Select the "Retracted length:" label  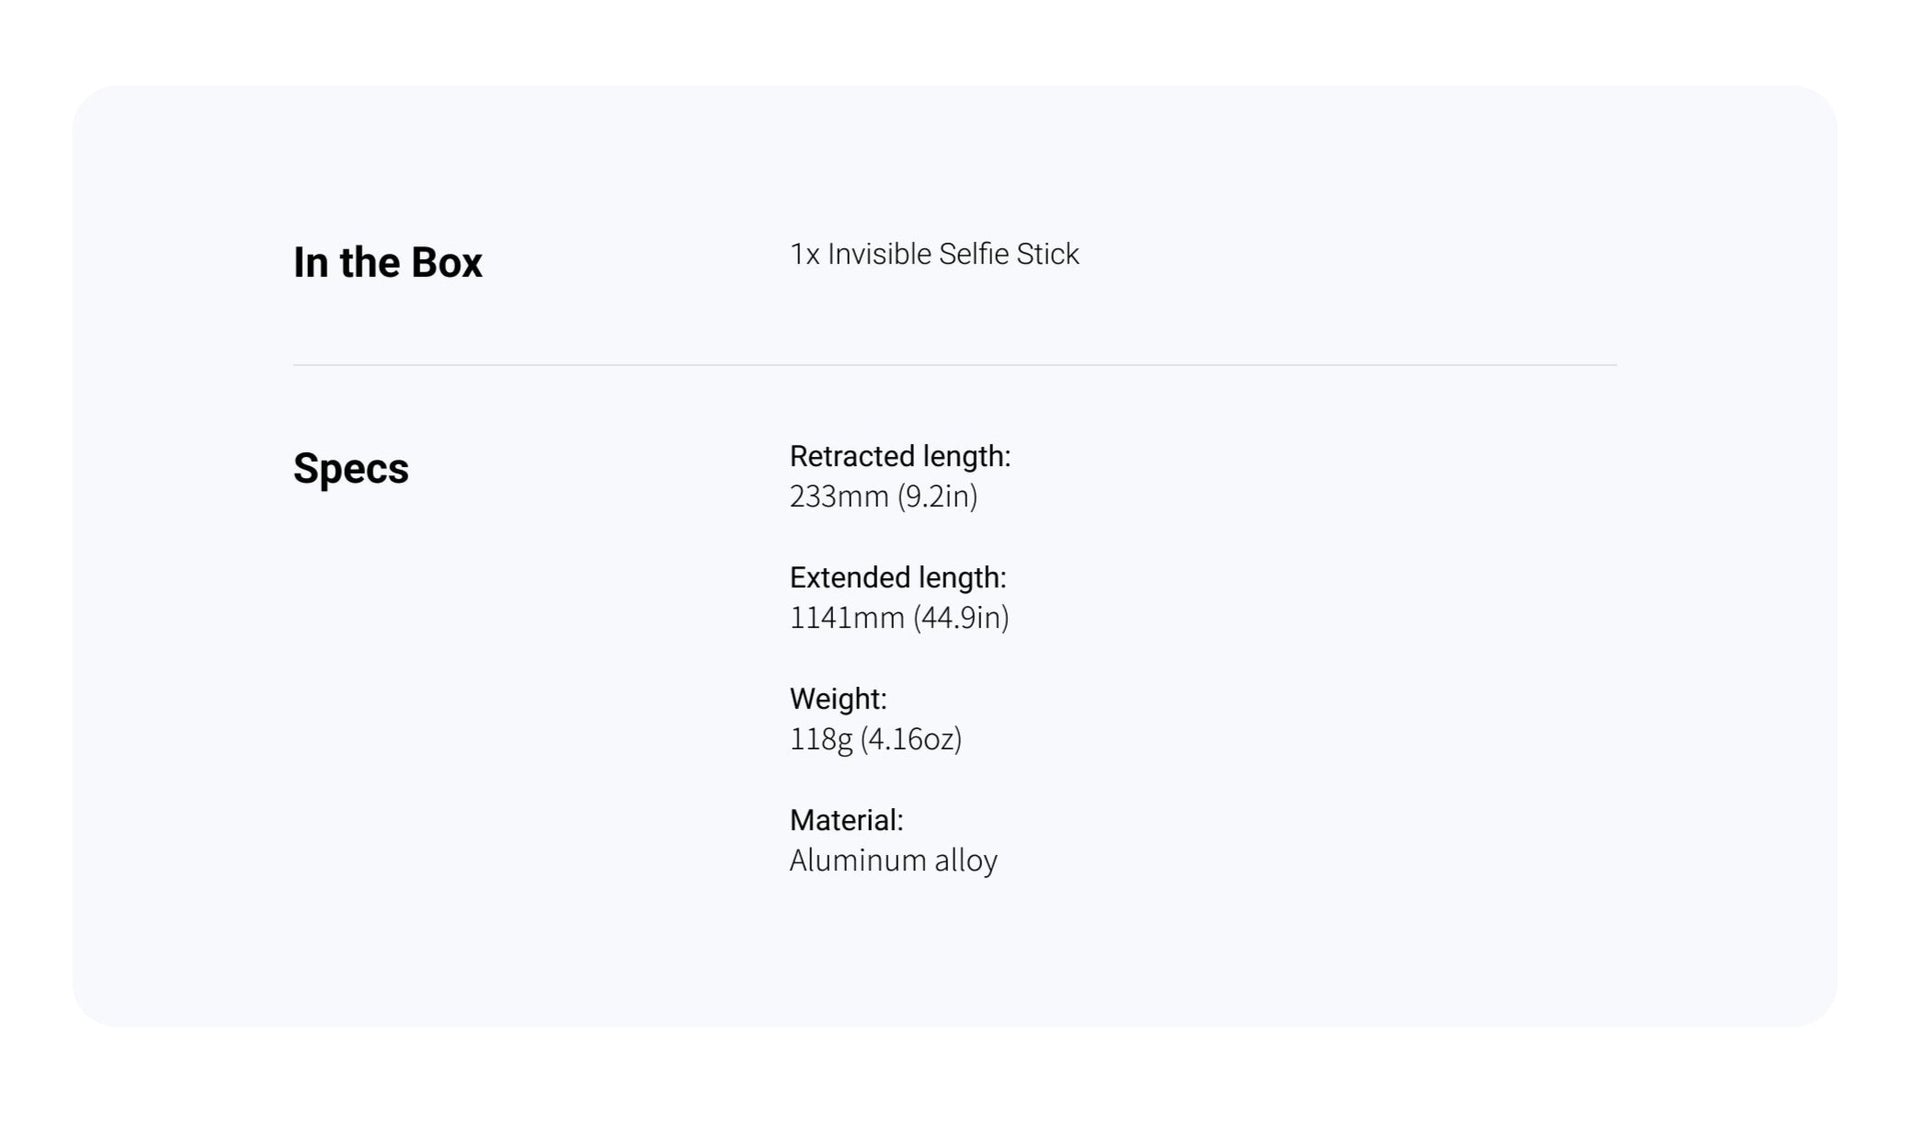pyautogui.click(x=899, y=457)
